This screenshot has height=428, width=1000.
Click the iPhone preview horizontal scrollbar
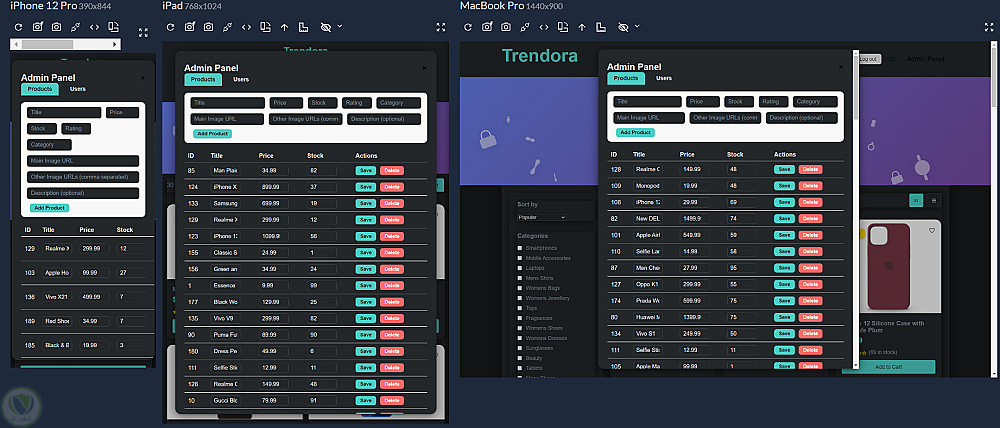(66, 45)
